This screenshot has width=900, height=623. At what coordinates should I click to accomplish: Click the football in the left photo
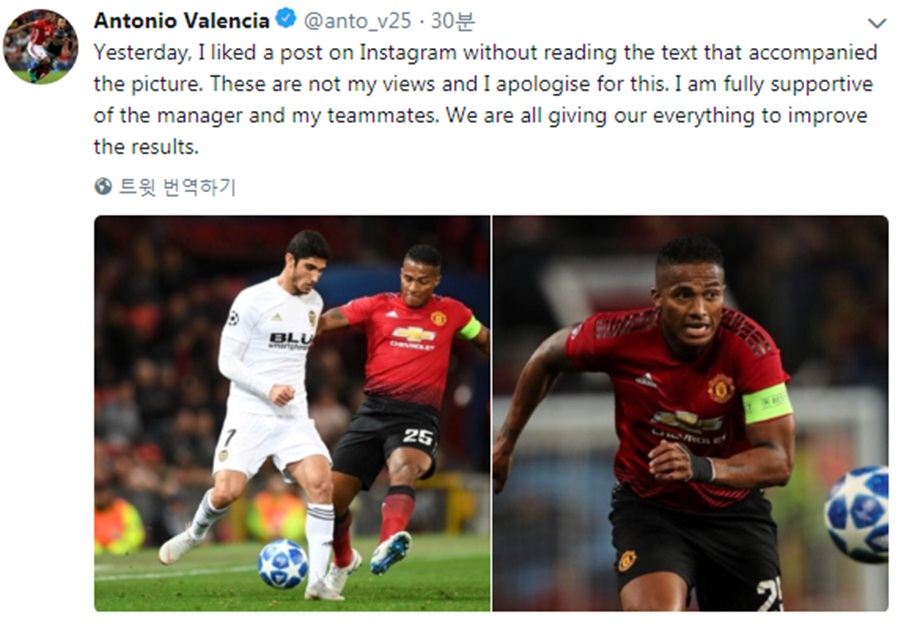(x=282, y=564)
